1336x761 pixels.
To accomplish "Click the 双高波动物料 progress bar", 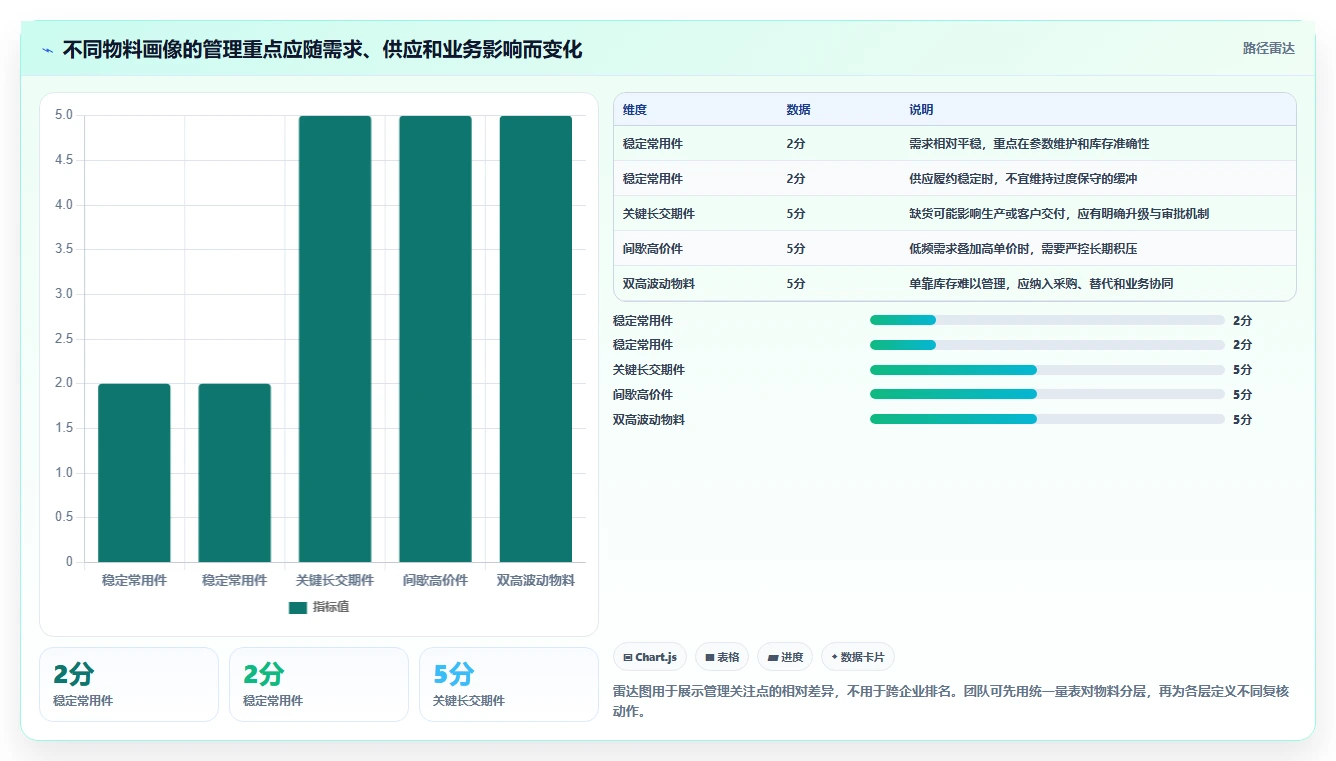I will pos(1047,420).
